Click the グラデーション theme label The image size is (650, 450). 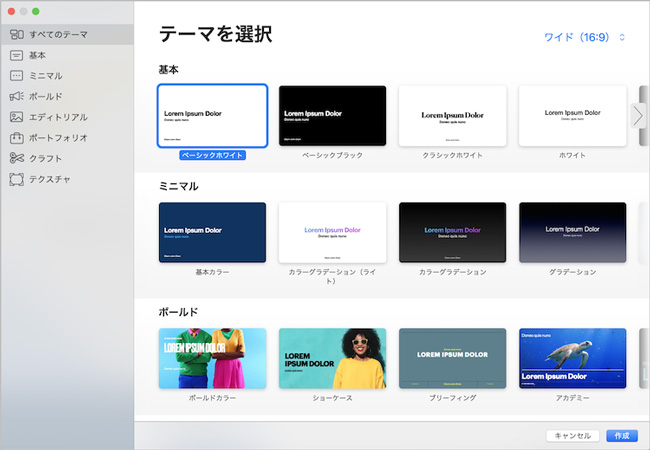point(572,272)
